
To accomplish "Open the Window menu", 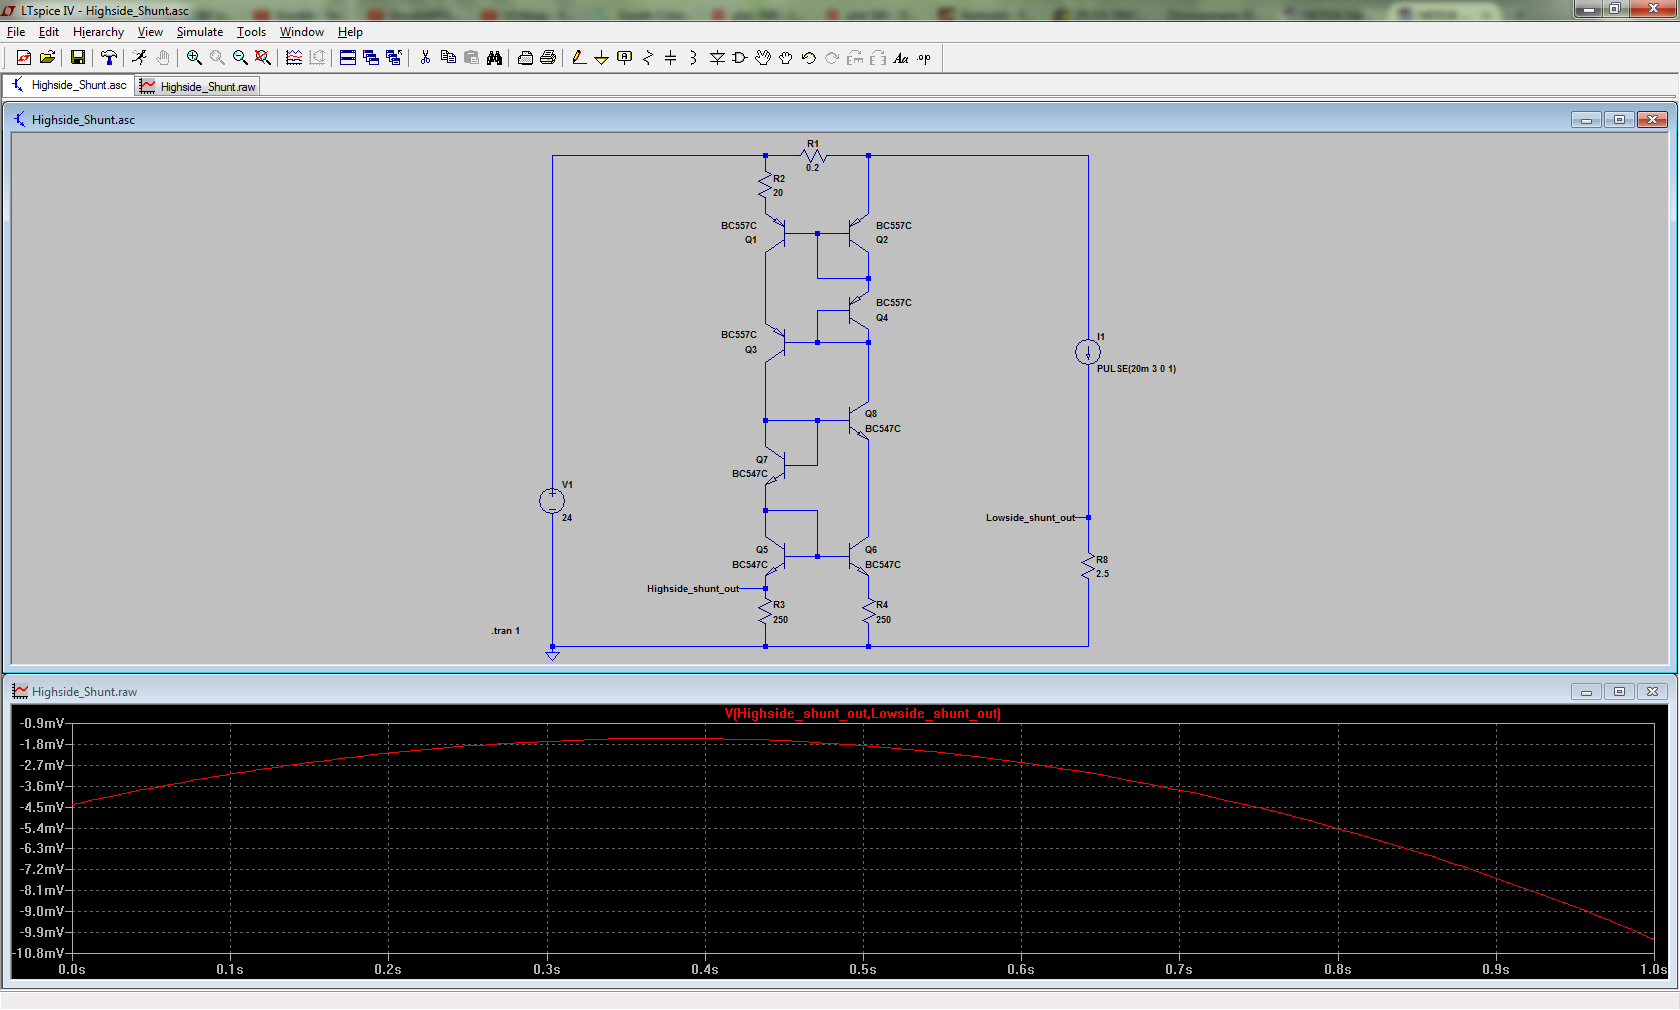I will 301,32.
